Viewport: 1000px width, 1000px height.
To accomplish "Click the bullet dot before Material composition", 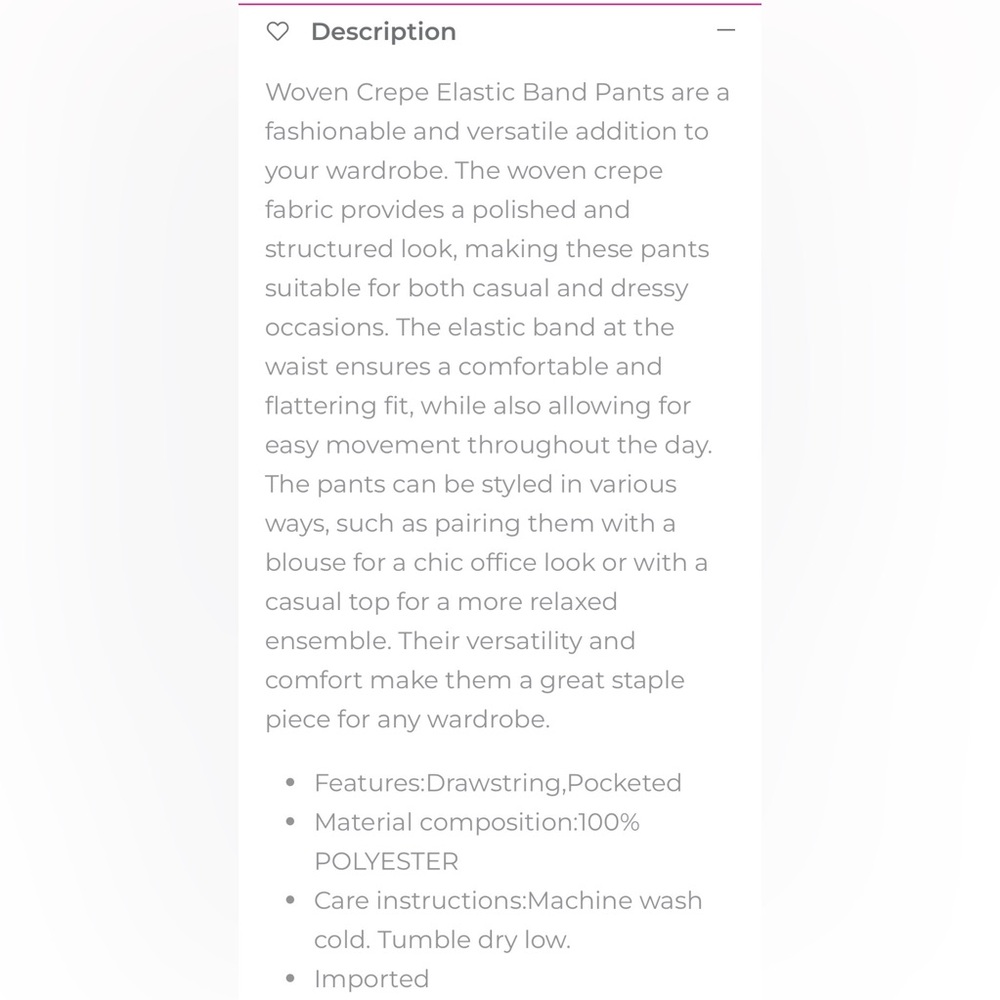I will (x=291, y=821).
